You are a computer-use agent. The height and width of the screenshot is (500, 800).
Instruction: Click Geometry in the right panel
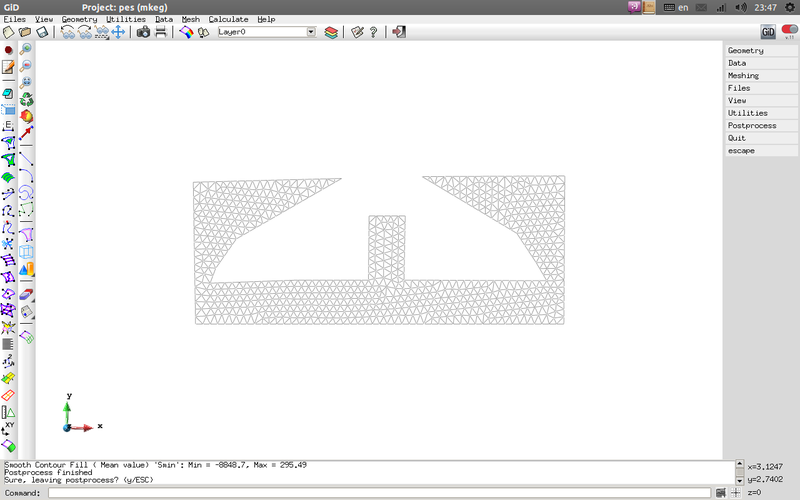click(x=761, y=51)
